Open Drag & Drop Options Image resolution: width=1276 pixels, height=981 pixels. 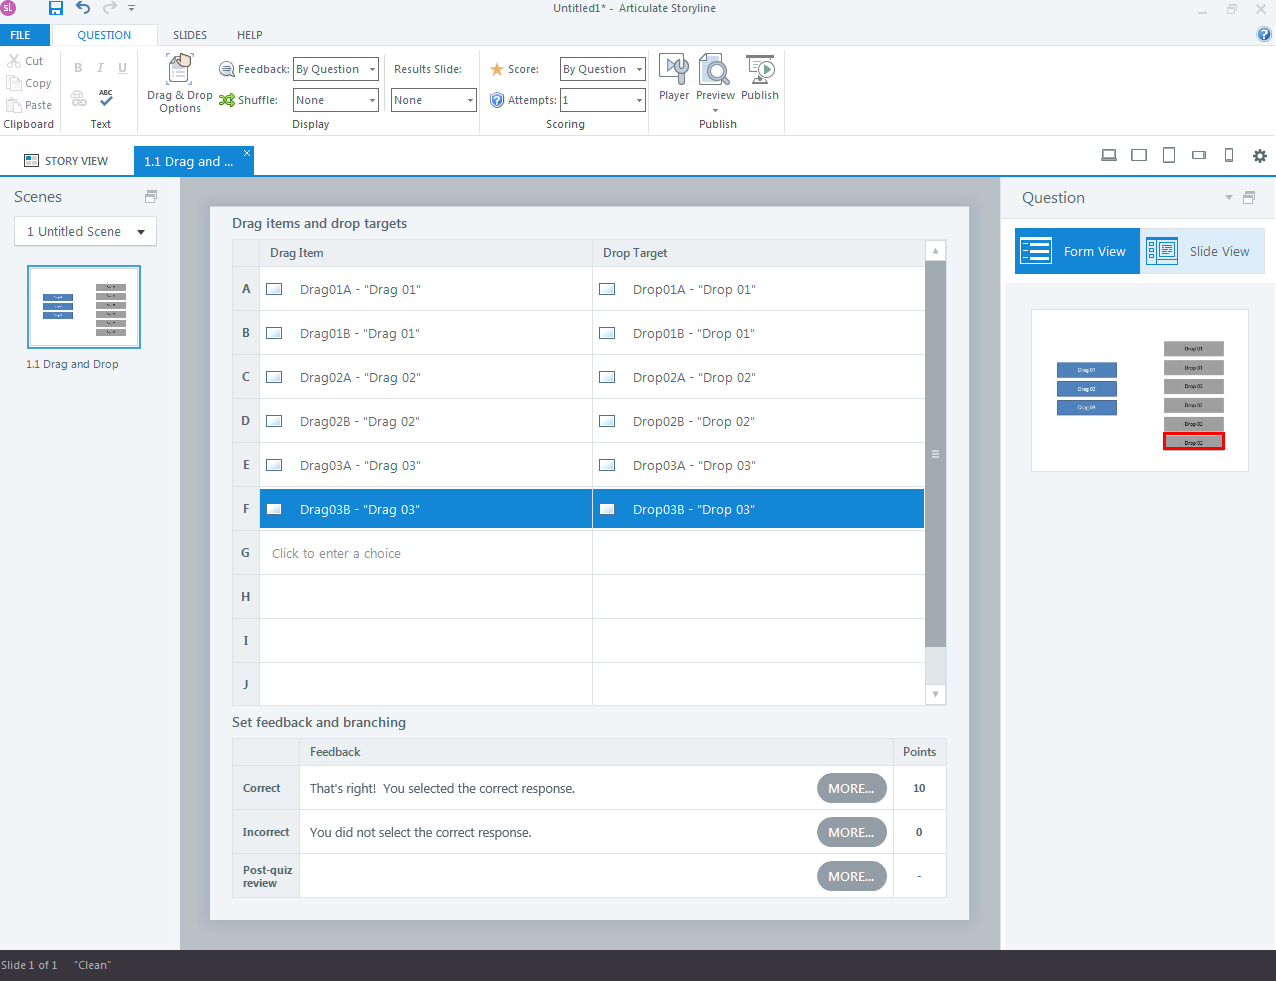[x=180, y=84]
